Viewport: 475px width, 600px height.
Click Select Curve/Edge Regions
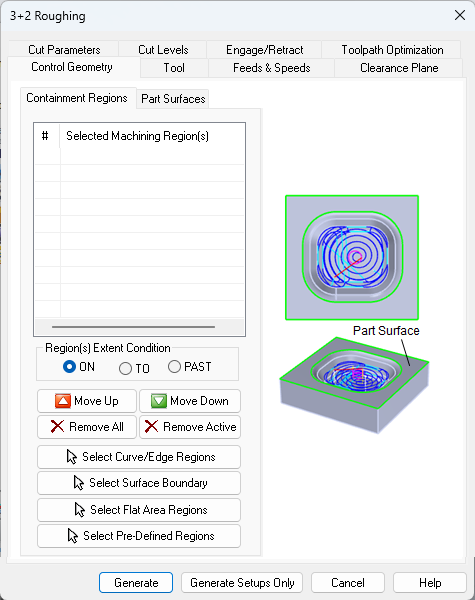tap(139, 457)
